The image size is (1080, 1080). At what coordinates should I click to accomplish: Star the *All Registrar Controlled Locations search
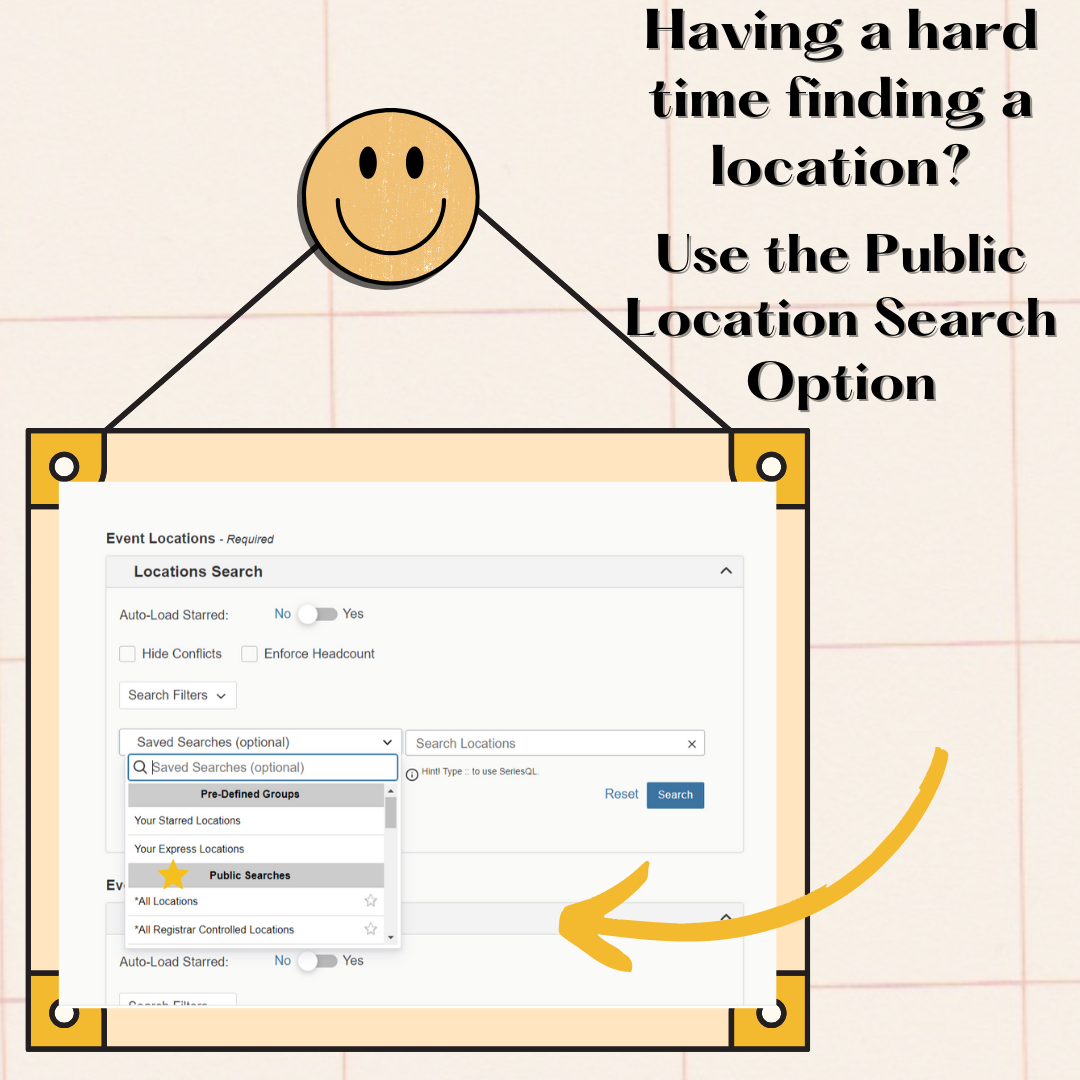(370, 929)
